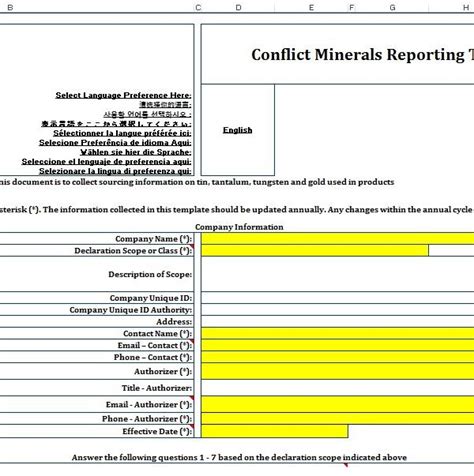This screenshot has height=476, width=474.
Task: Click the Select Language Preference Here label
Action: tap(123, 95)
